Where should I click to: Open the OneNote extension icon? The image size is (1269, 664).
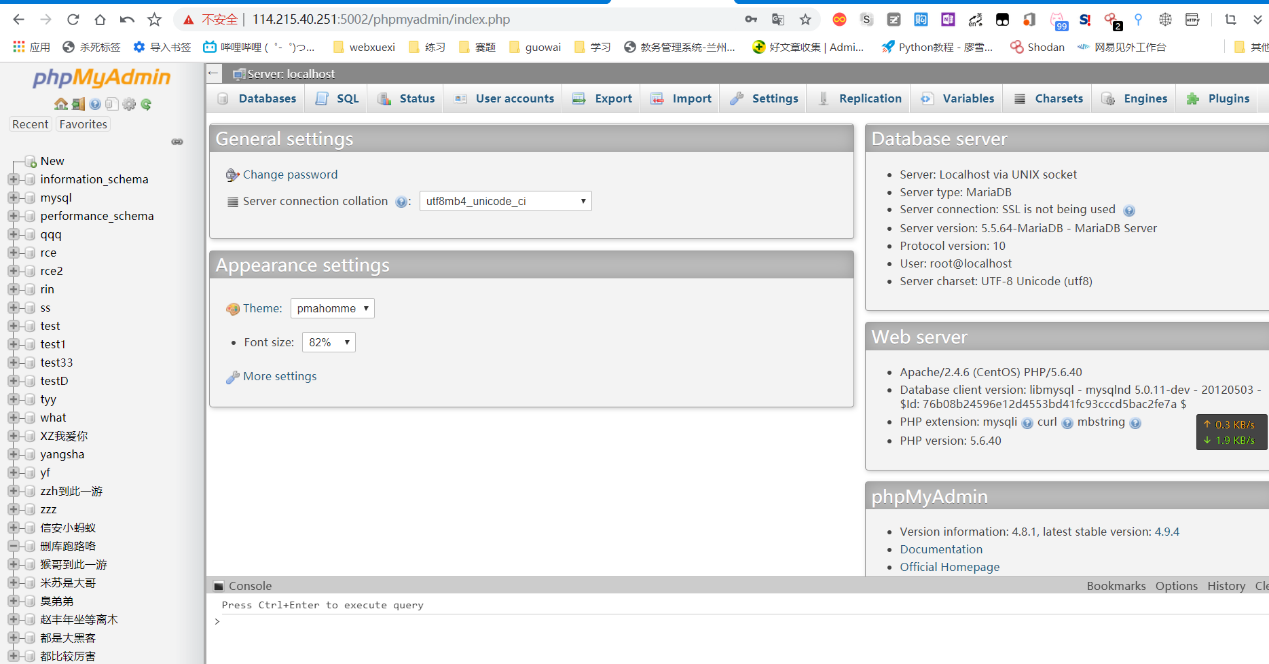[948, 19]
